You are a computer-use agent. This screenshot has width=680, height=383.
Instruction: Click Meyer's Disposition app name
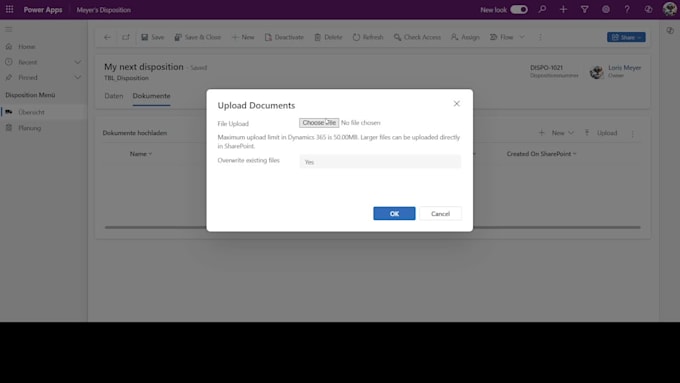104,10
